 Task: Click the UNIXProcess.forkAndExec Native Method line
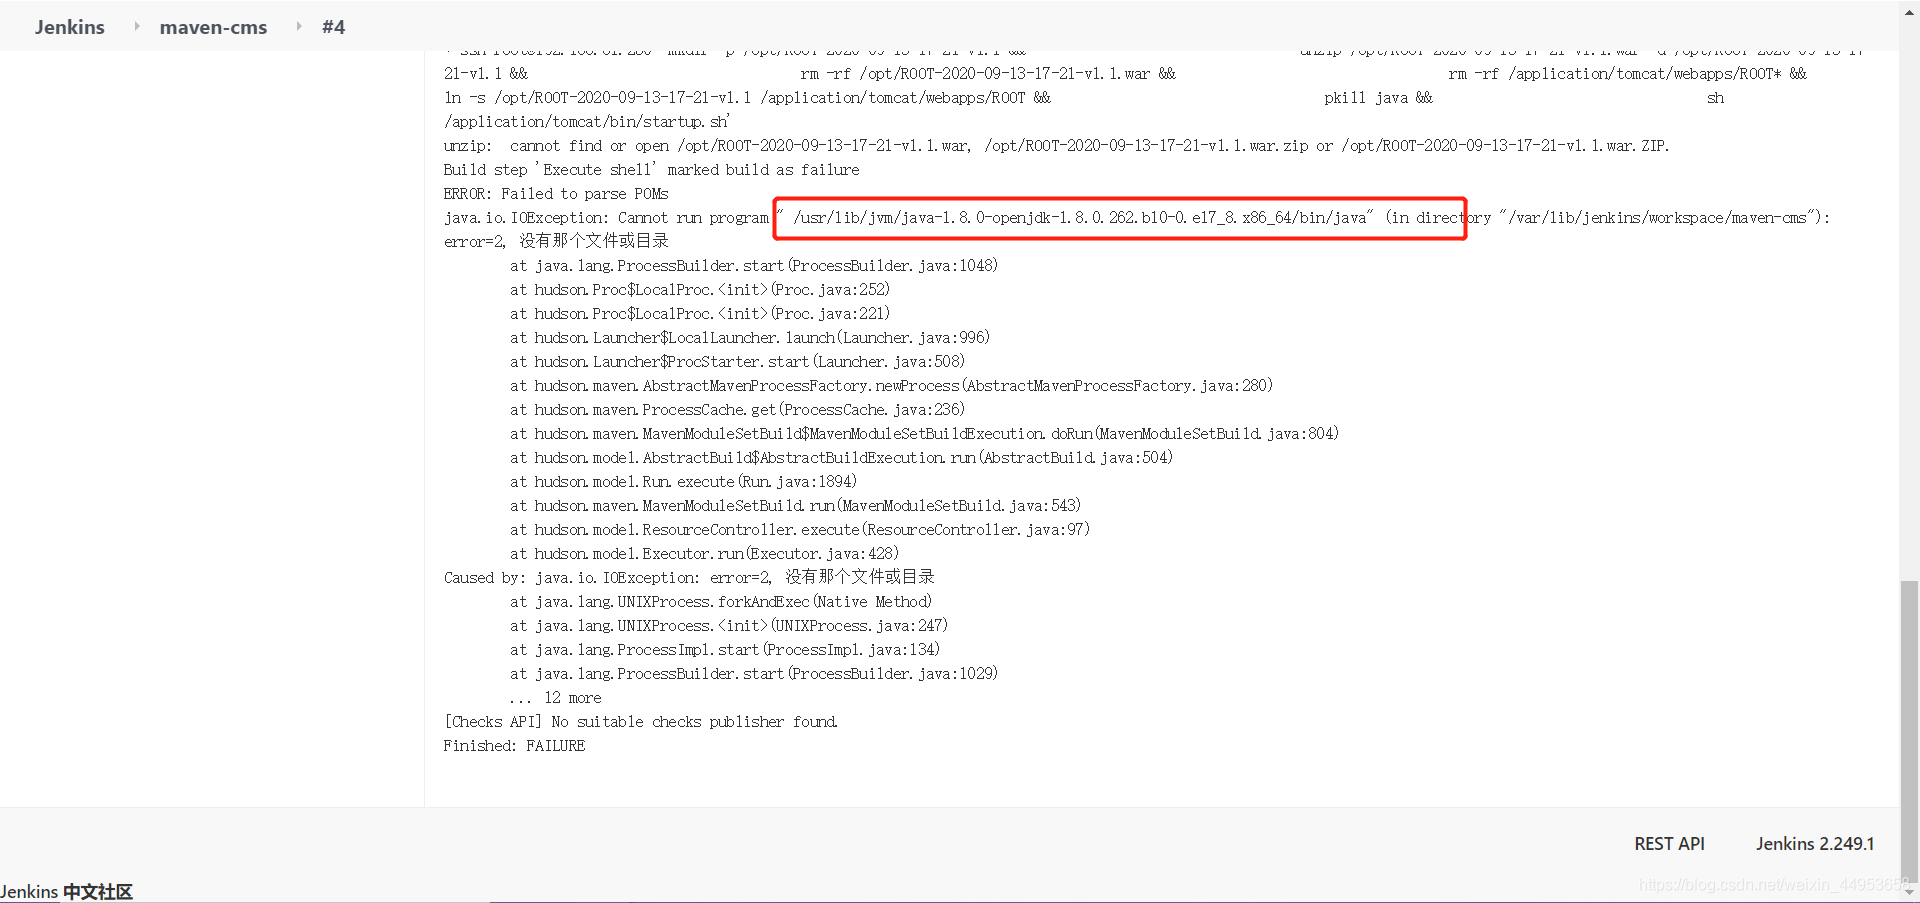[x=721, y=602]
